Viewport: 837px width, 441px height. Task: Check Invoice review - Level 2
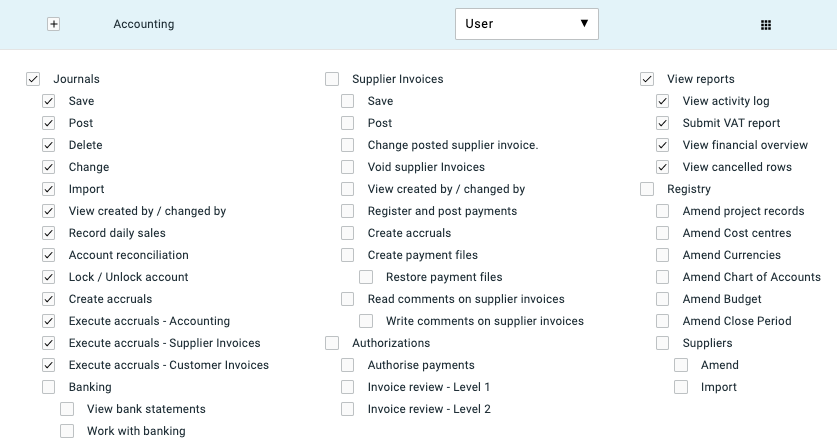[x=348, y=409]
